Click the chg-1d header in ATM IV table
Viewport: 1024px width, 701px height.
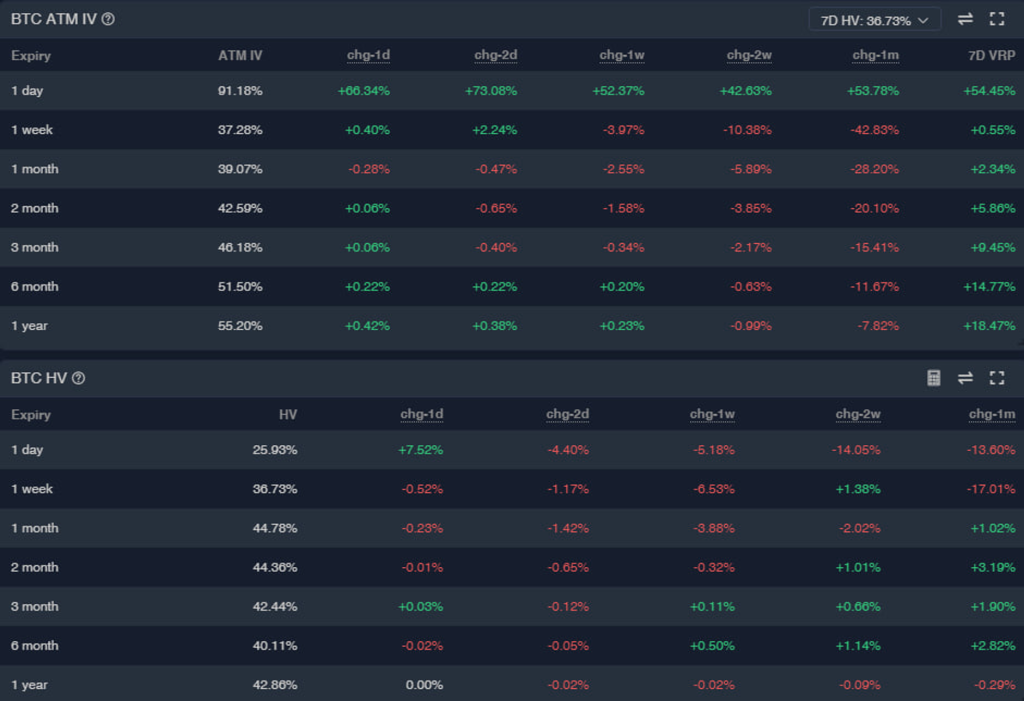coord(366,56)
